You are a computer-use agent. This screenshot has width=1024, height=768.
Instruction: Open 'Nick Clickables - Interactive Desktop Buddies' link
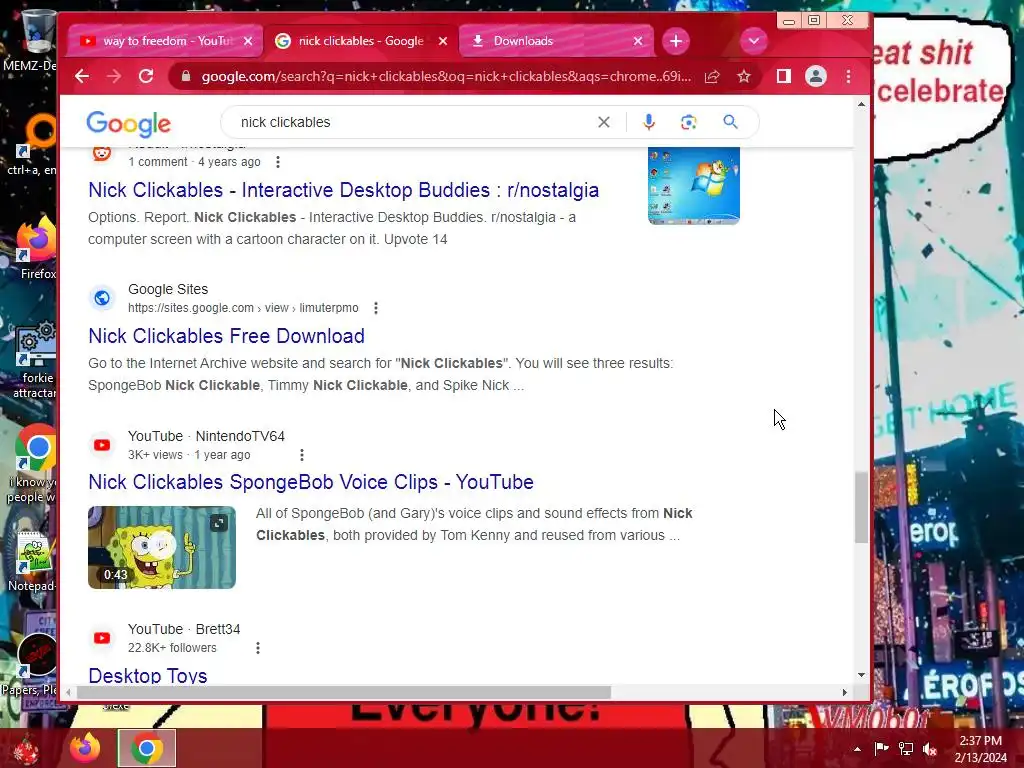click(x=344, y=190)
